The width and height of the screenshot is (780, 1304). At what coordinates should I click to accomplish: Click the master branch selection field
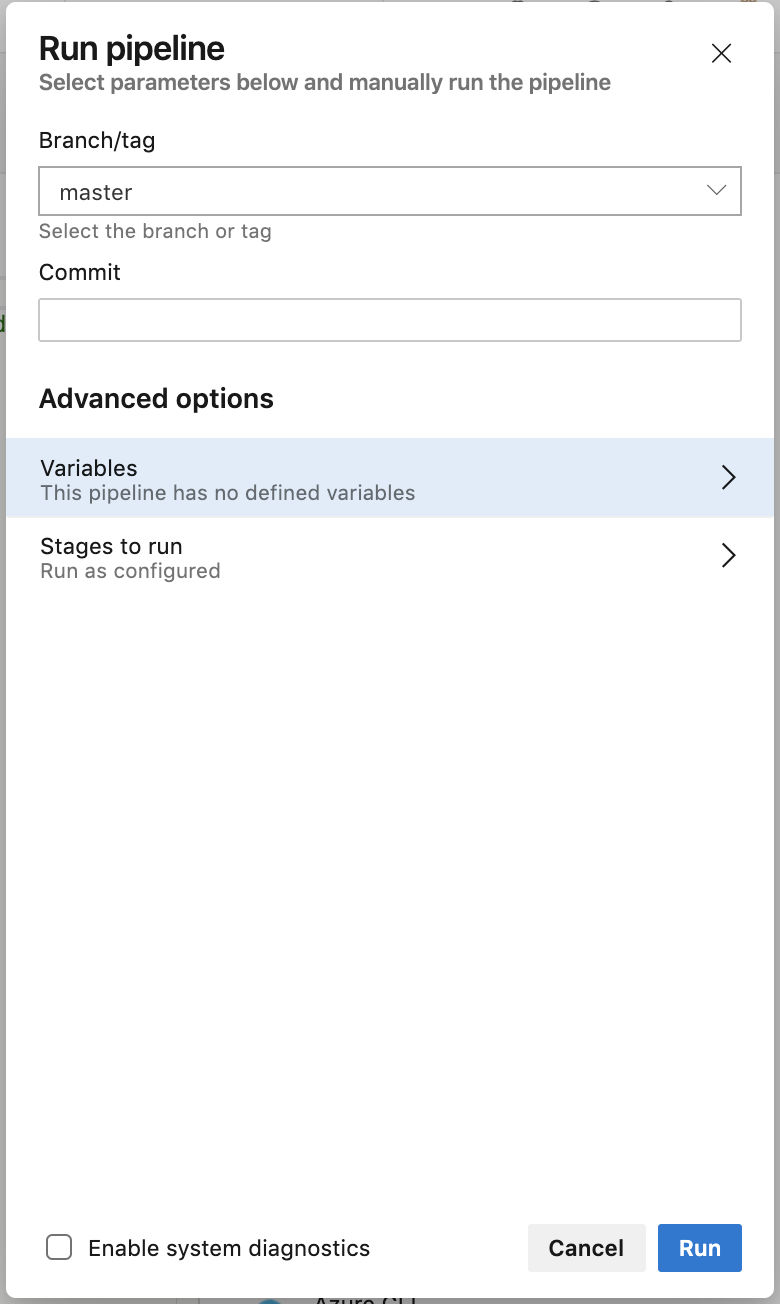[x=370, y=192]
